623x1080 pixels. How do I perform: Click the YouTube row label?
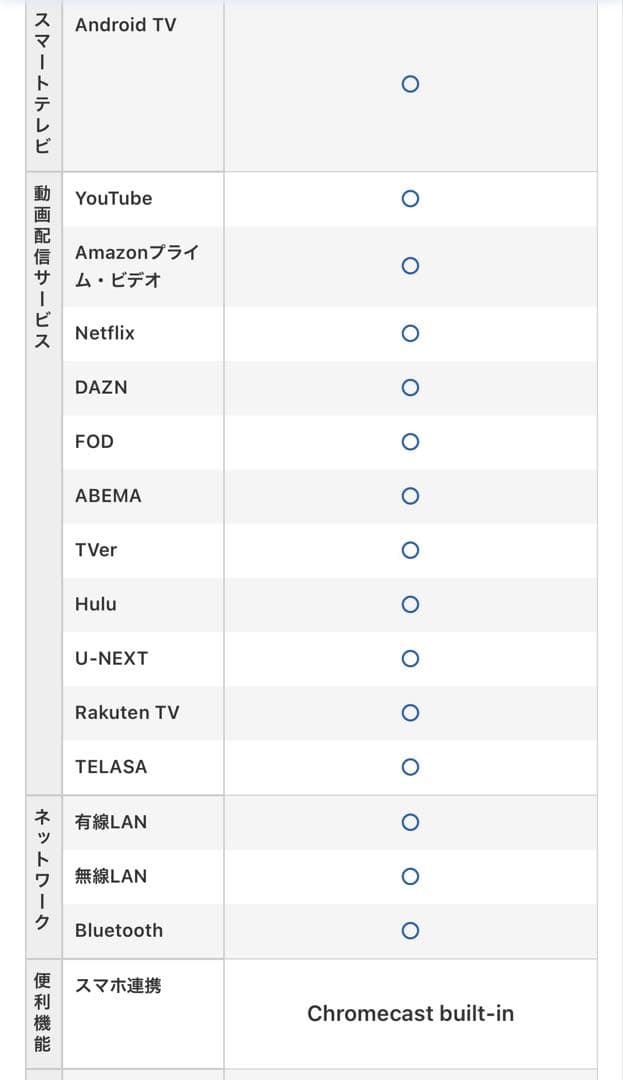click(x=114, y=198)
